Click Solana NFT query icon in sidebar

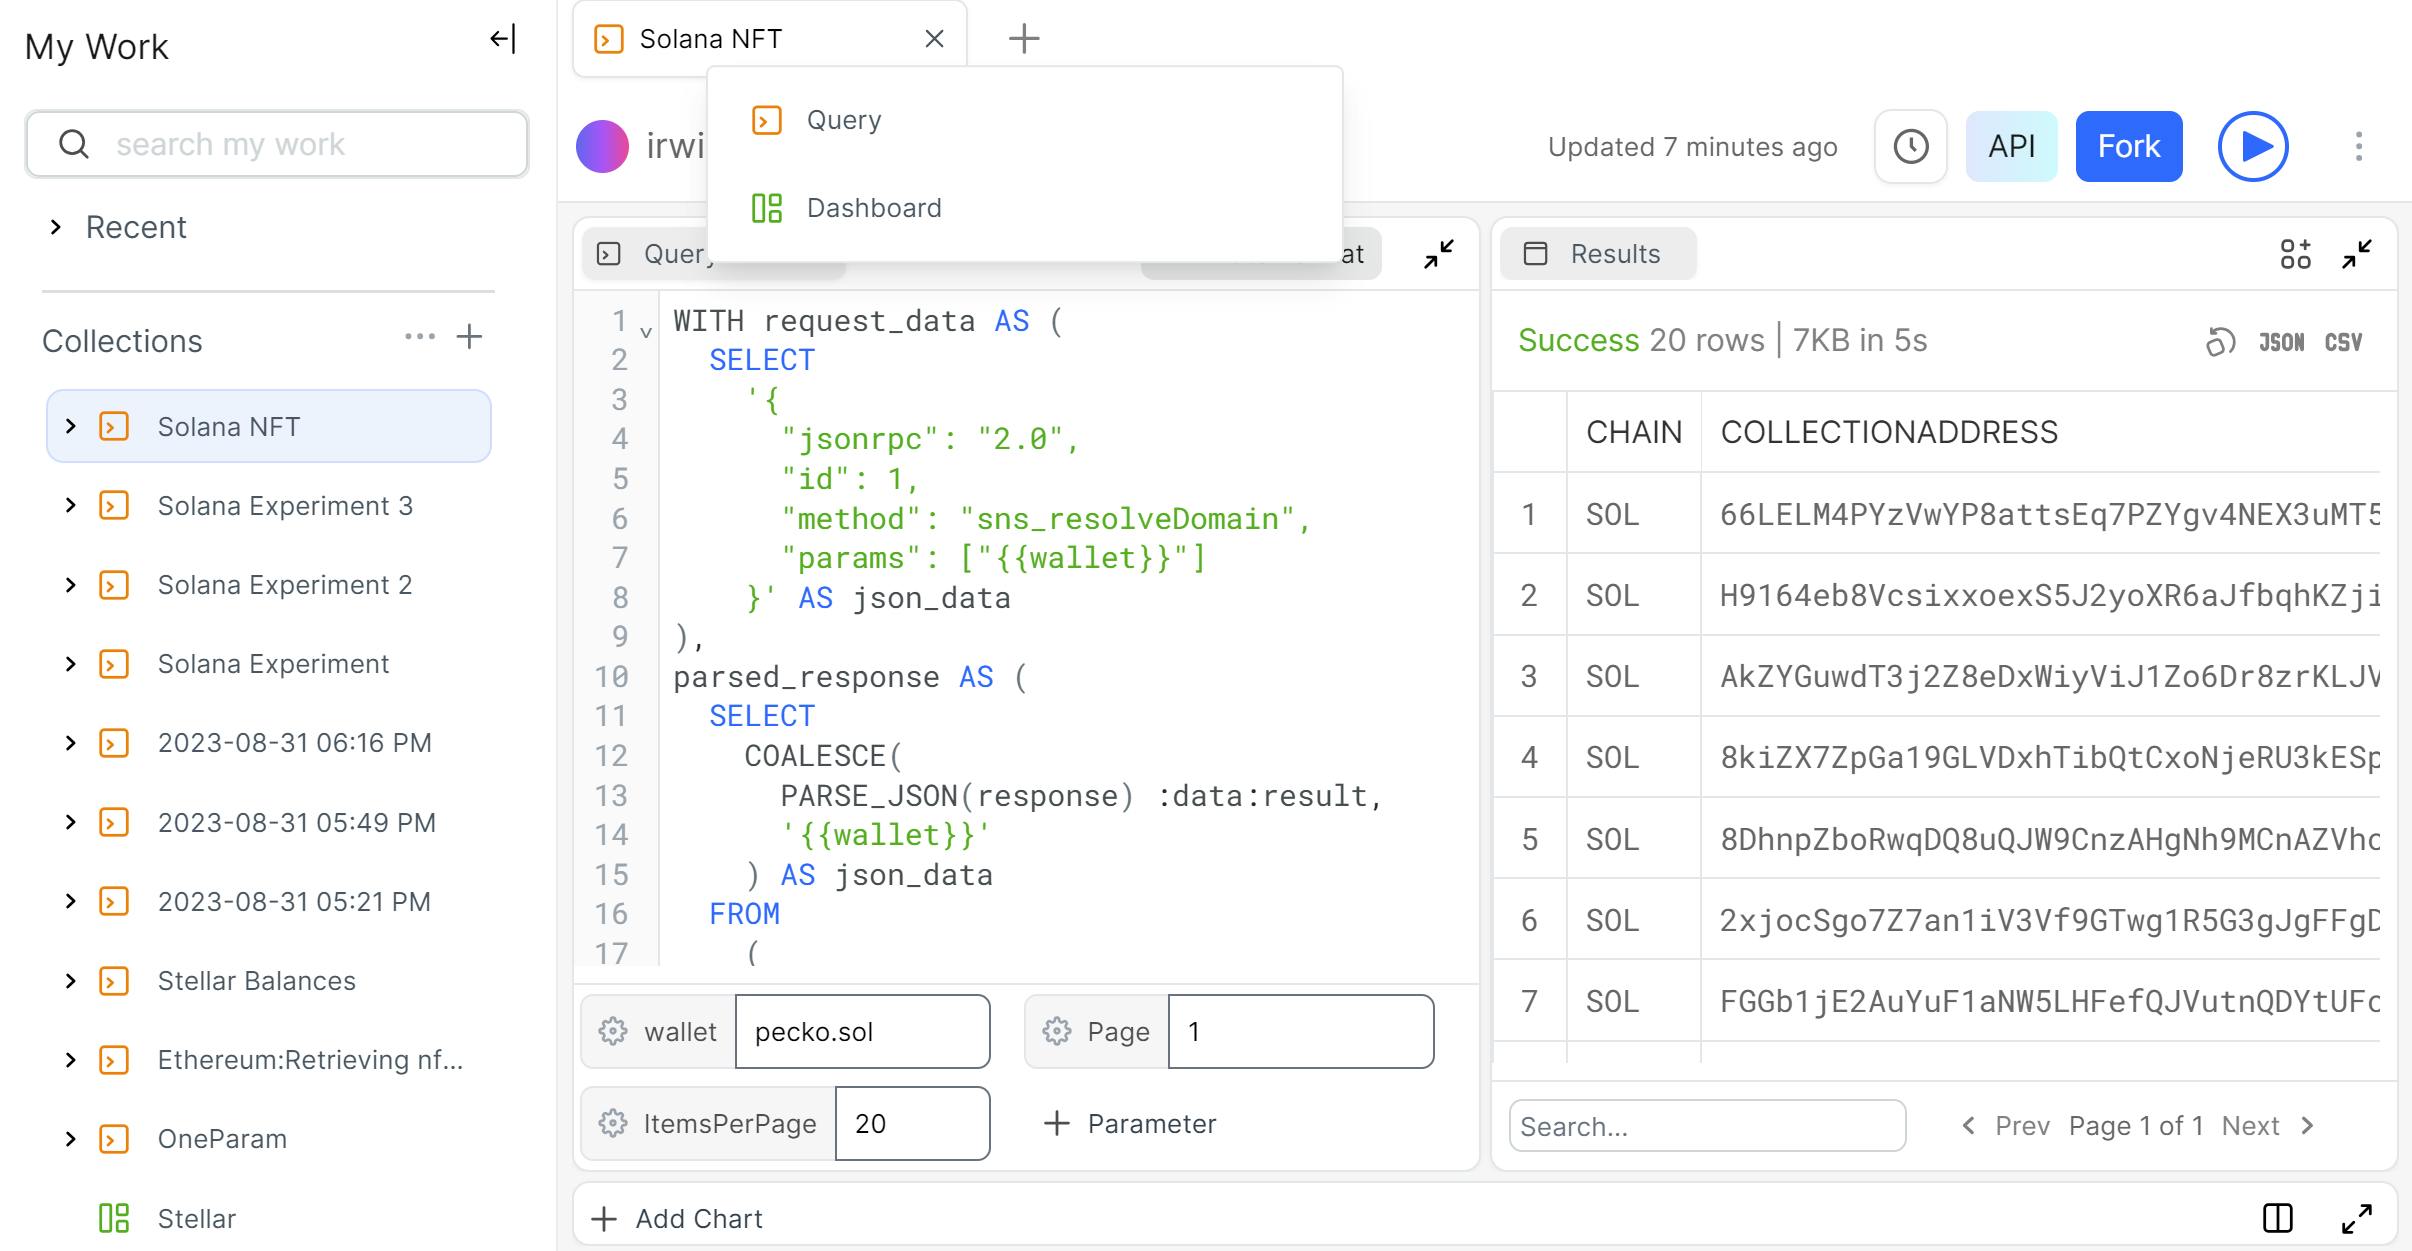point(114,427)
